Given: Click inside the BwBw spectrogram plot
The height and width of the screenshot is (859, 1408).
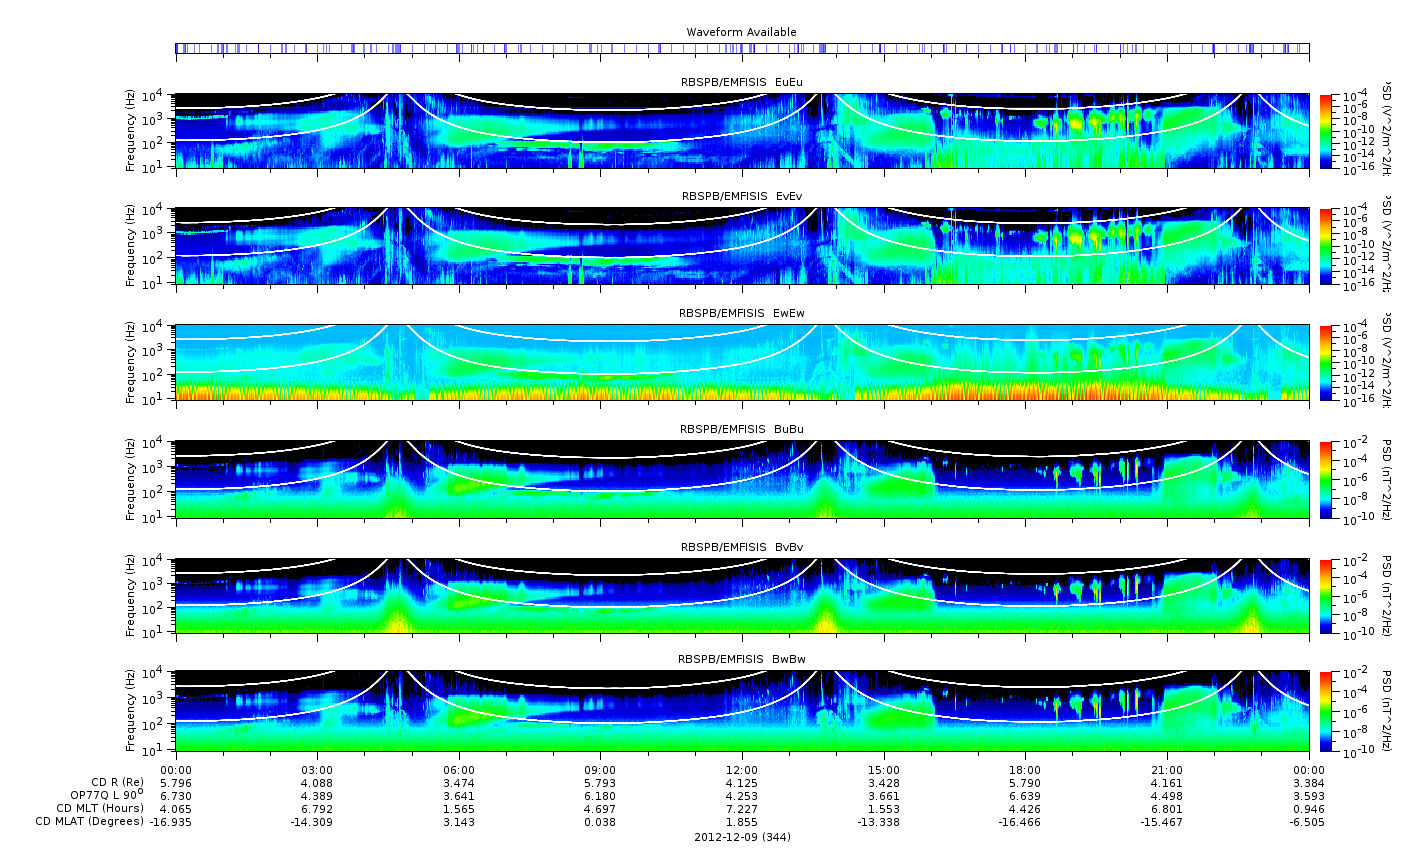Looking at the screenshot, I should click(742, 711).
